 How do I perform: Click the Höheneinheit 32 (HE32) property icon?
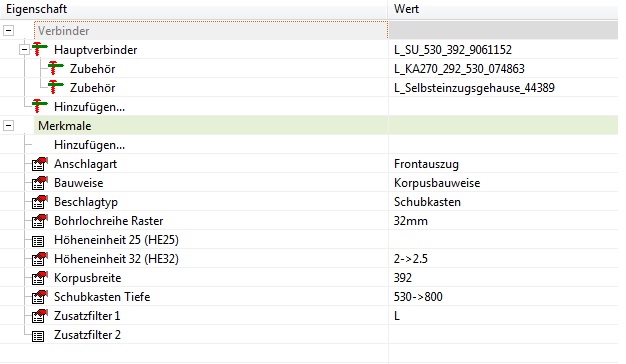40,259
